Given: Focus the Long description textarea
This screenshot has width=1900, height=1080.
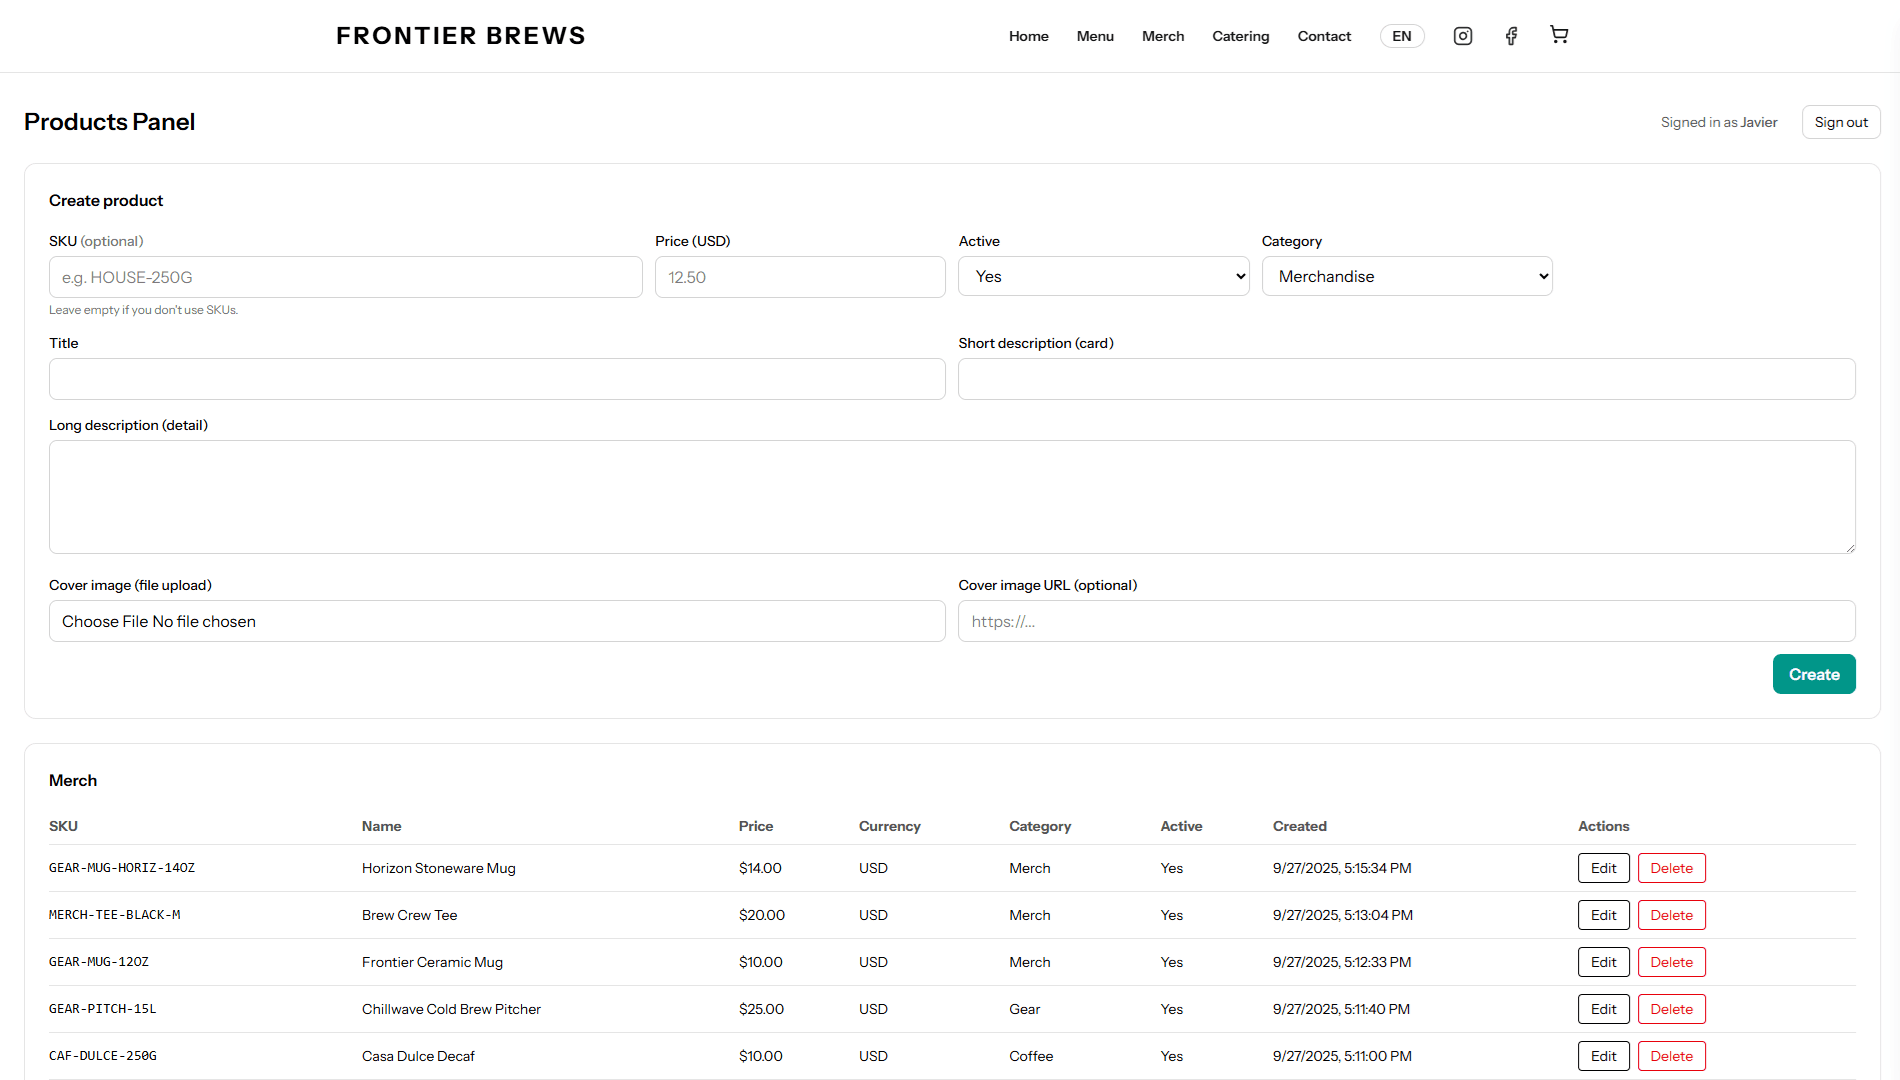Looking at the screenshot, I should (x=951, y=497).
